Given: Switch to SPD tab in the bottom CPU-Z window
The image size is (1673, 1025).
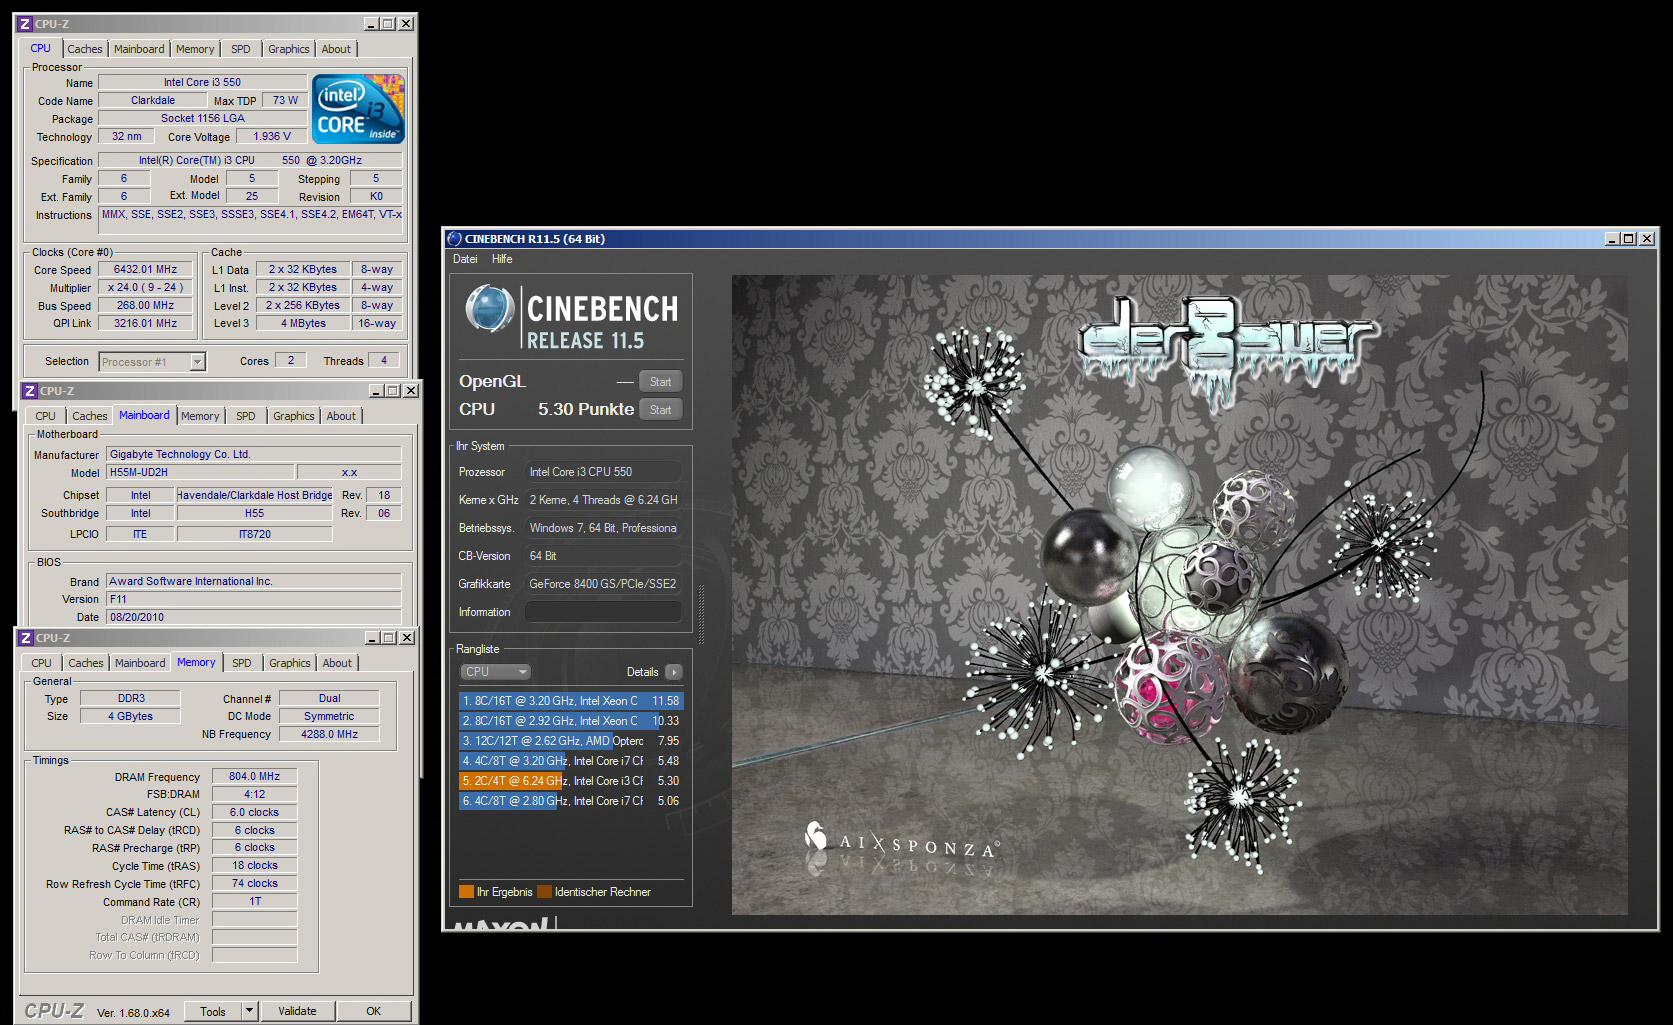Looking at the screenshot, I should (x=242, y=663).
